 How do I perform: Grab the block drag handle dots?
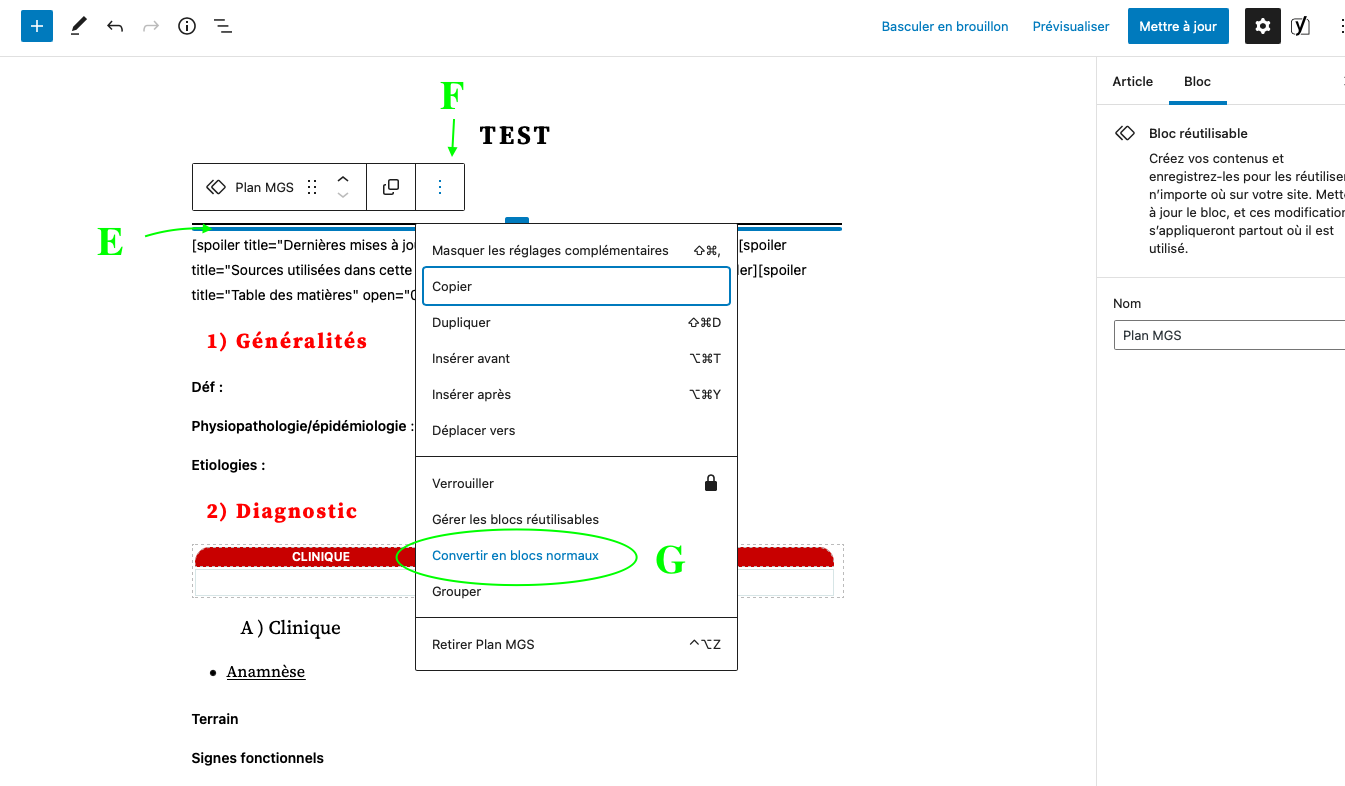[312, 187]
